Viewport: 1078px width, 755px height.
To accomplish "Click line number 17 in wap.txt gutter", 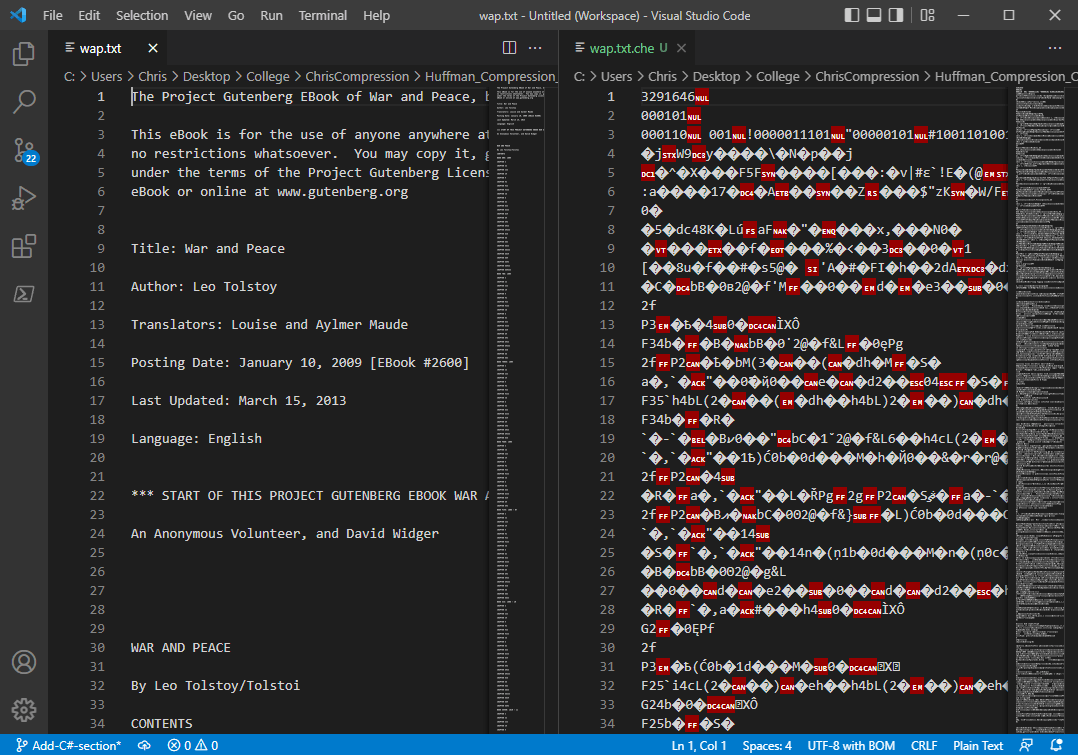I will (x=97, y=400).
